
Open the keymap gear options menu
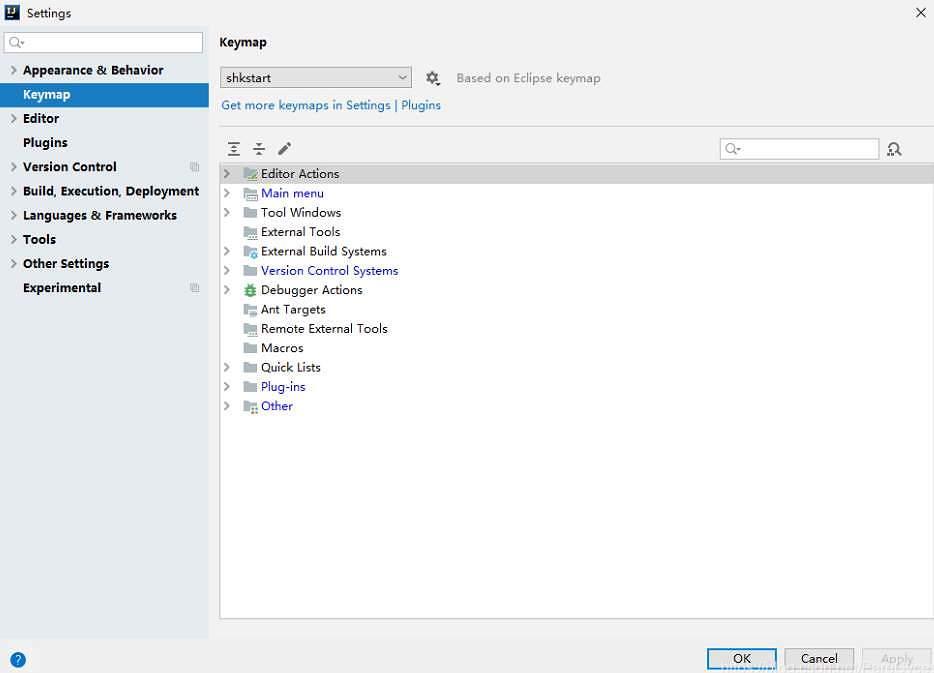click(x=432, y=78)
